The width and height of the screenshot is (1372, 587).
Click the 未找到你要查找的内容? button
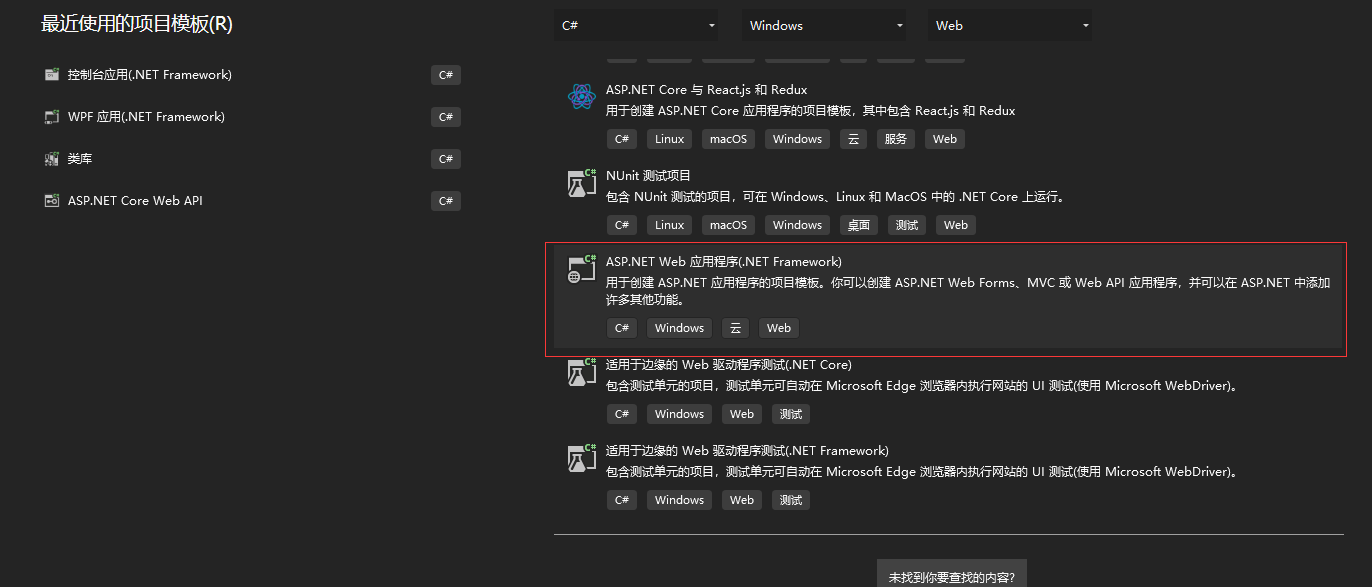(952, 573)
